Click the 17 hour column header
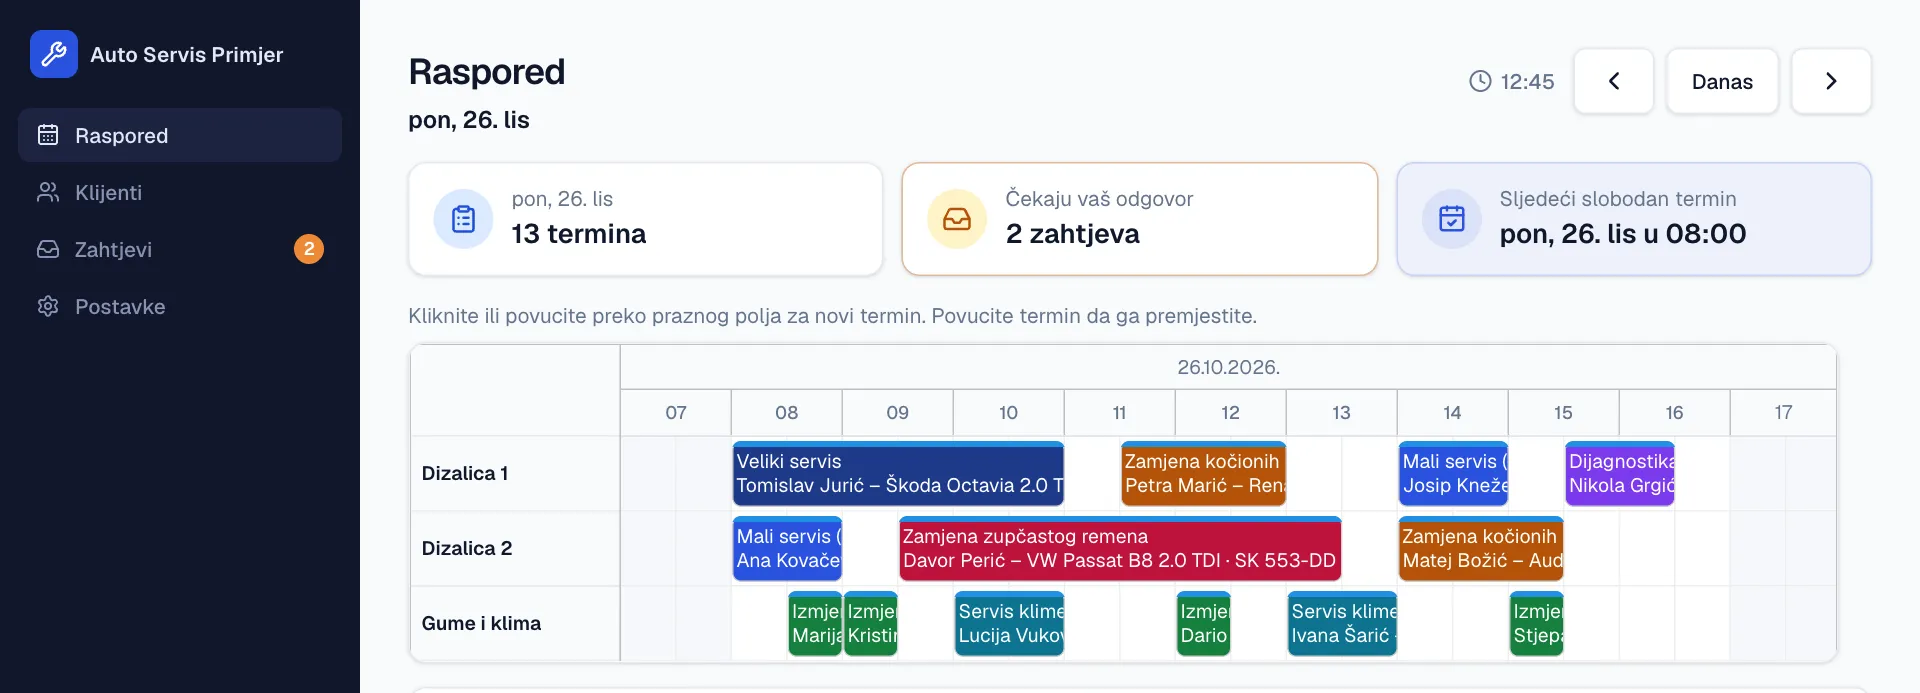The height and width of the screenshot is (693, 1920). (x=1783, y=412)
